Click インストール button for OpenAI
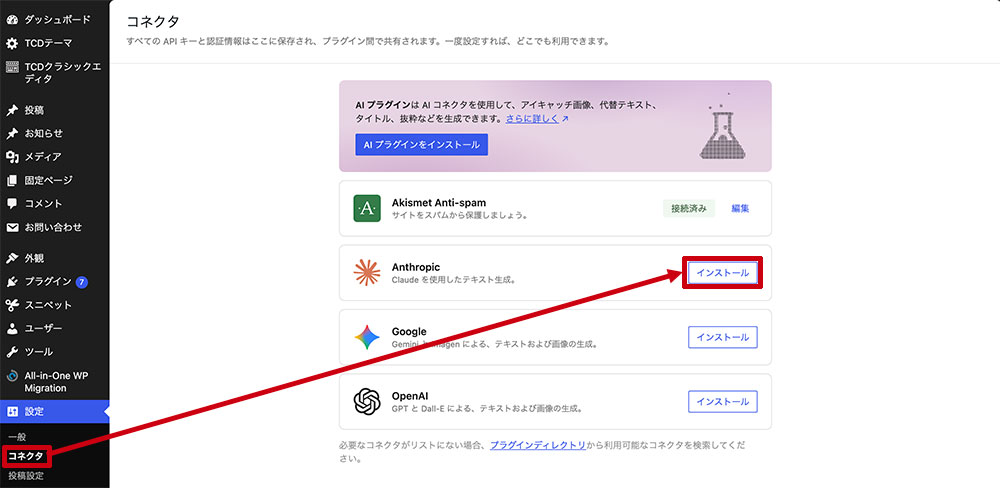The height and width of the screenshot is (488, 1000). [723, 401]
